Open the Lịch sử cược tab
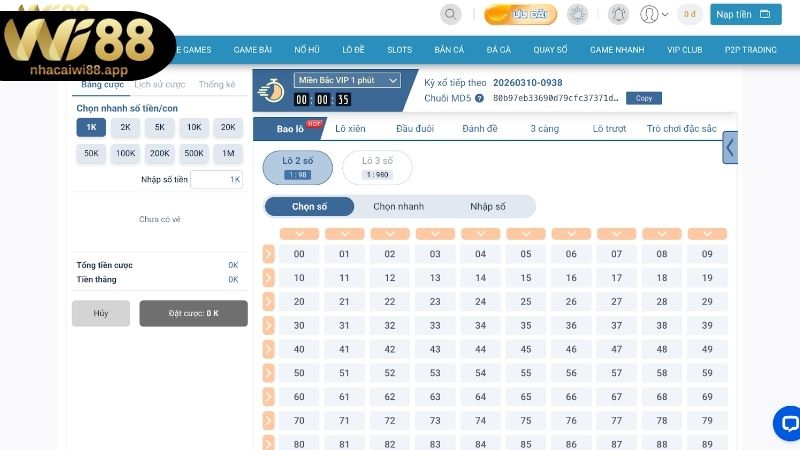This screenshot has width=800, height=450. tap(160, 84)
